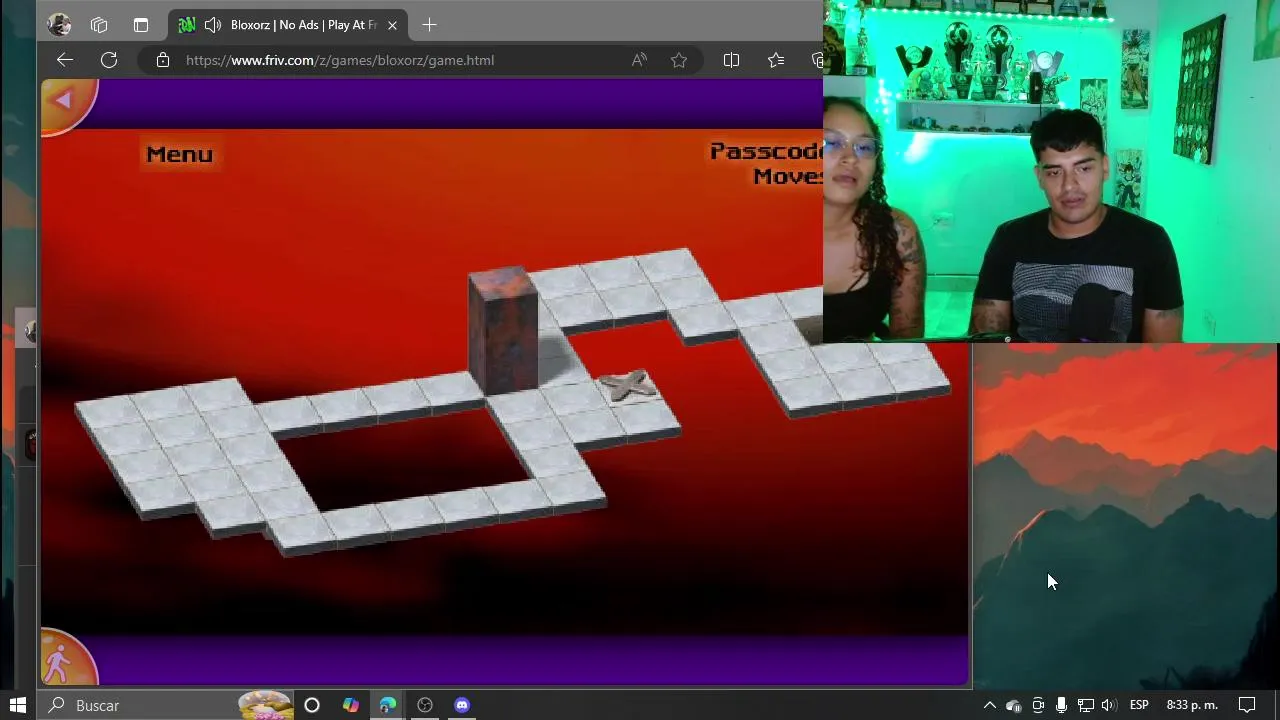Click the Buscar taskbar search box
This screenshot has width=1280, height=720.
(x=165, y=705)
